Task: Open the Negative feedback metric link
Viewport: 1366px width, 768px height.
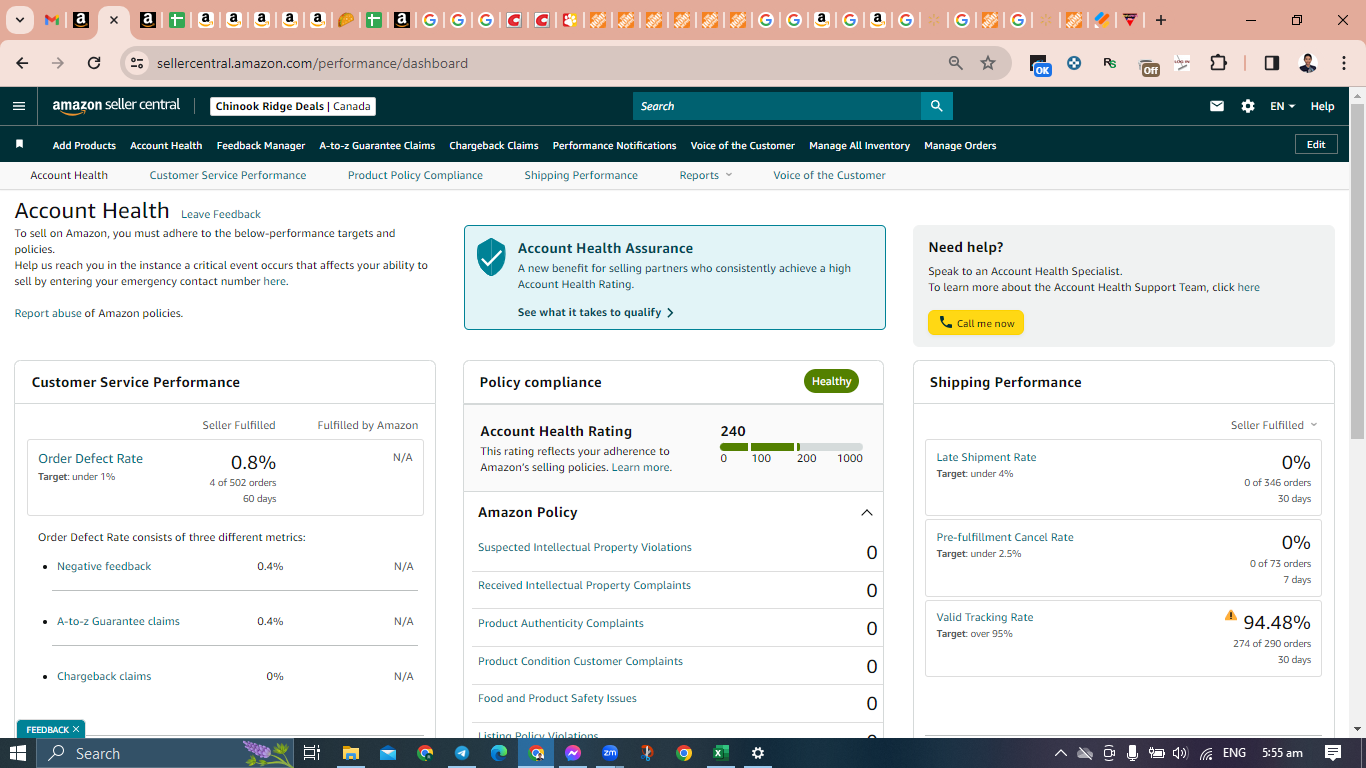Action: [104, 566]
